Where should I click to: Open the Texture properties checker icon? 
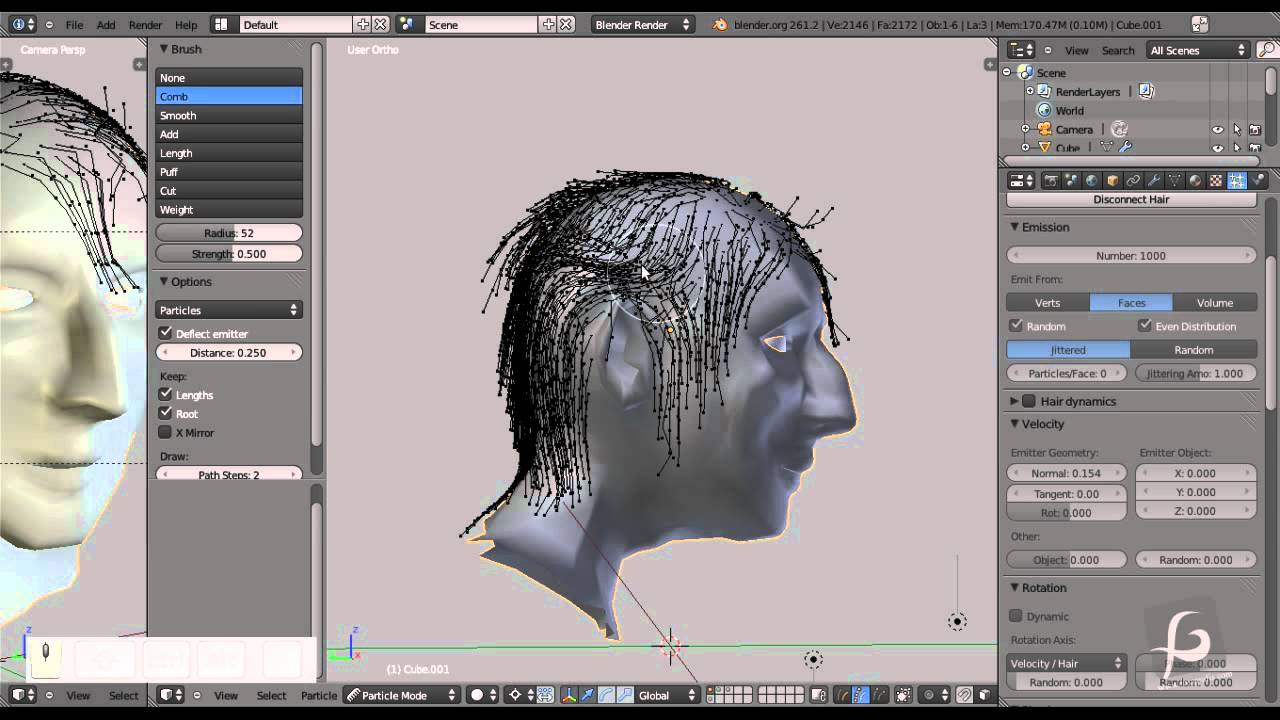[1216, 180]
